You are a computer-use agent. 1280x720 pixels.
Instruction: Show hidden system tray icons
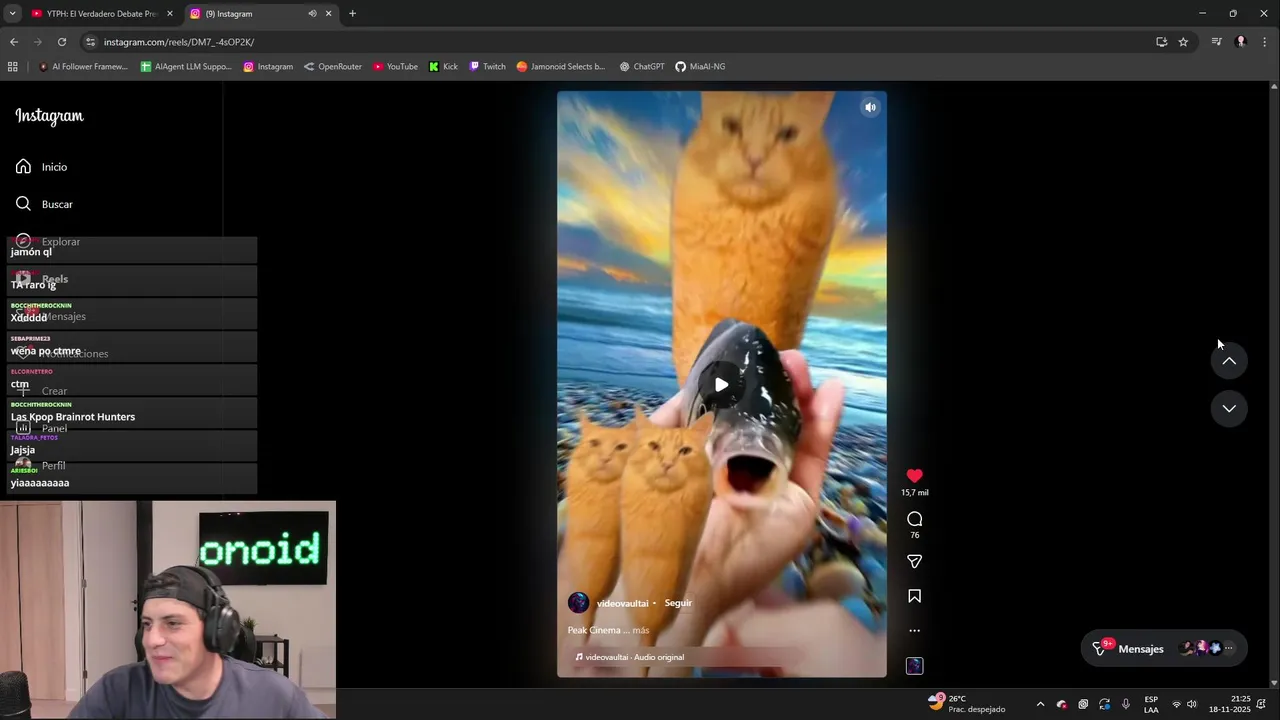click(x=1040, y=704)
